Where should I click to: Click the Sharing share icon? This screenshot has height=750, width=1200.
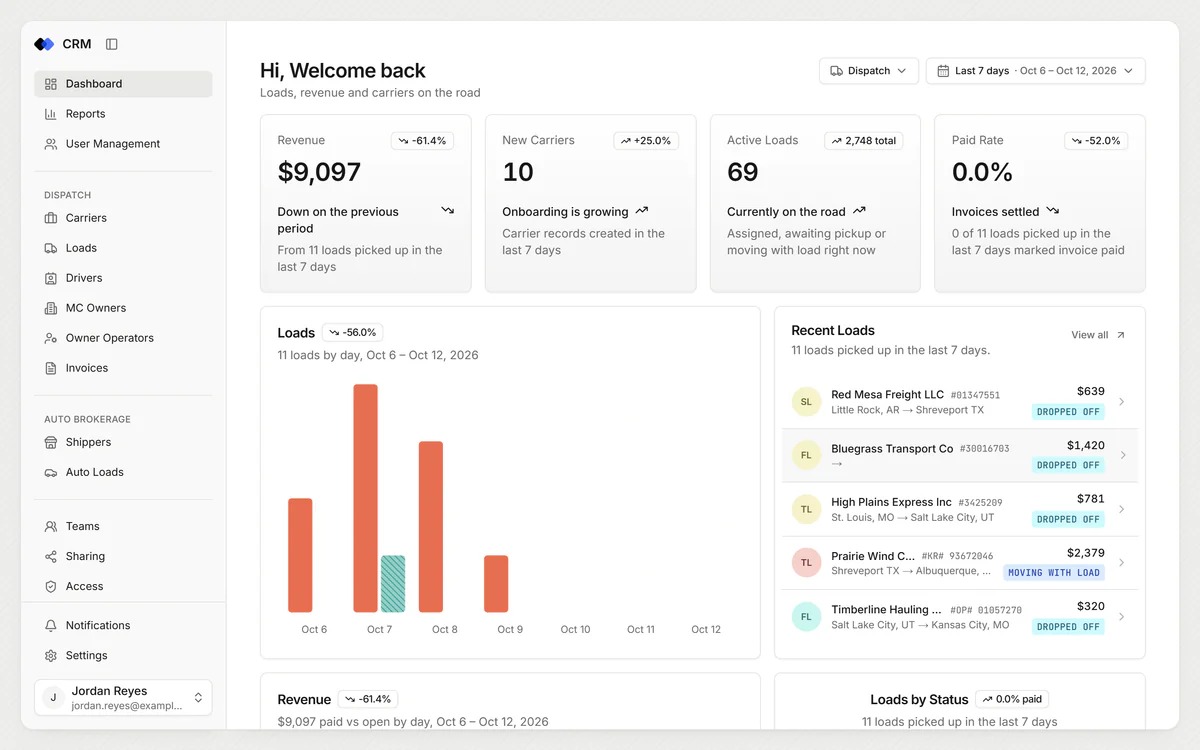(x=51, y=556)
